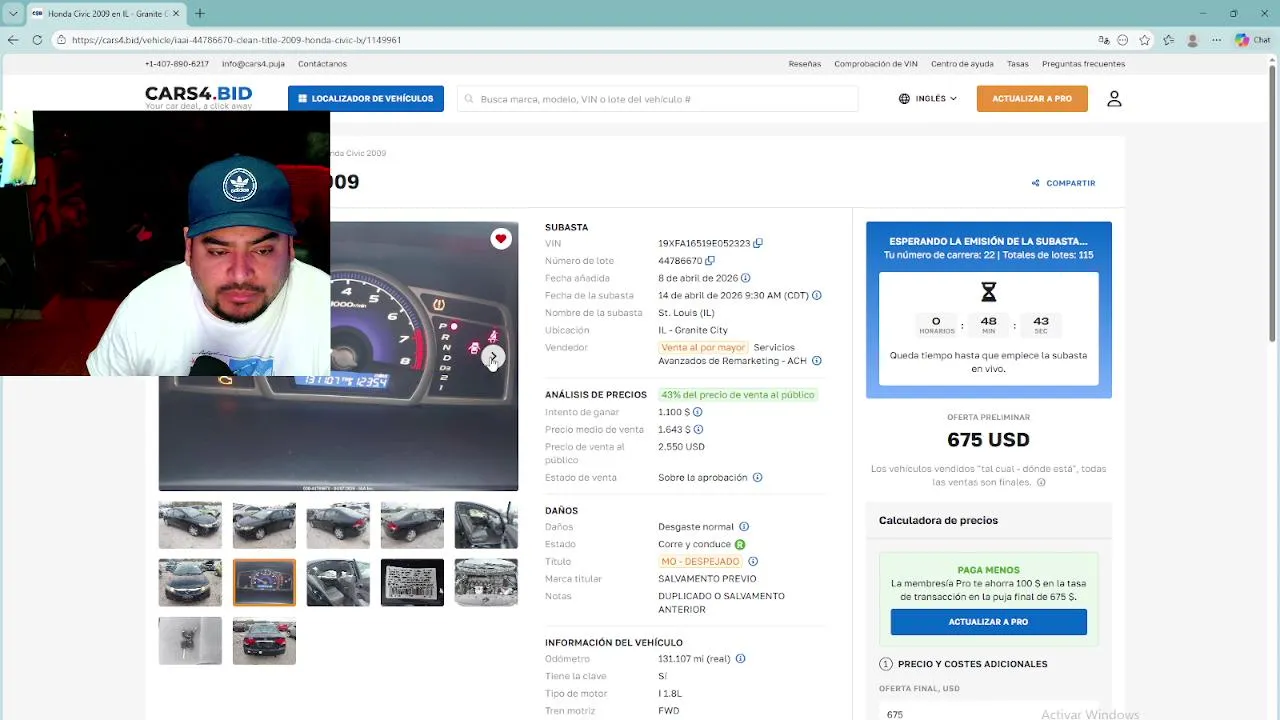
Task: Show info for 'Precio medio de venta' 1.643 $
Action: click(x=698, y=429)
